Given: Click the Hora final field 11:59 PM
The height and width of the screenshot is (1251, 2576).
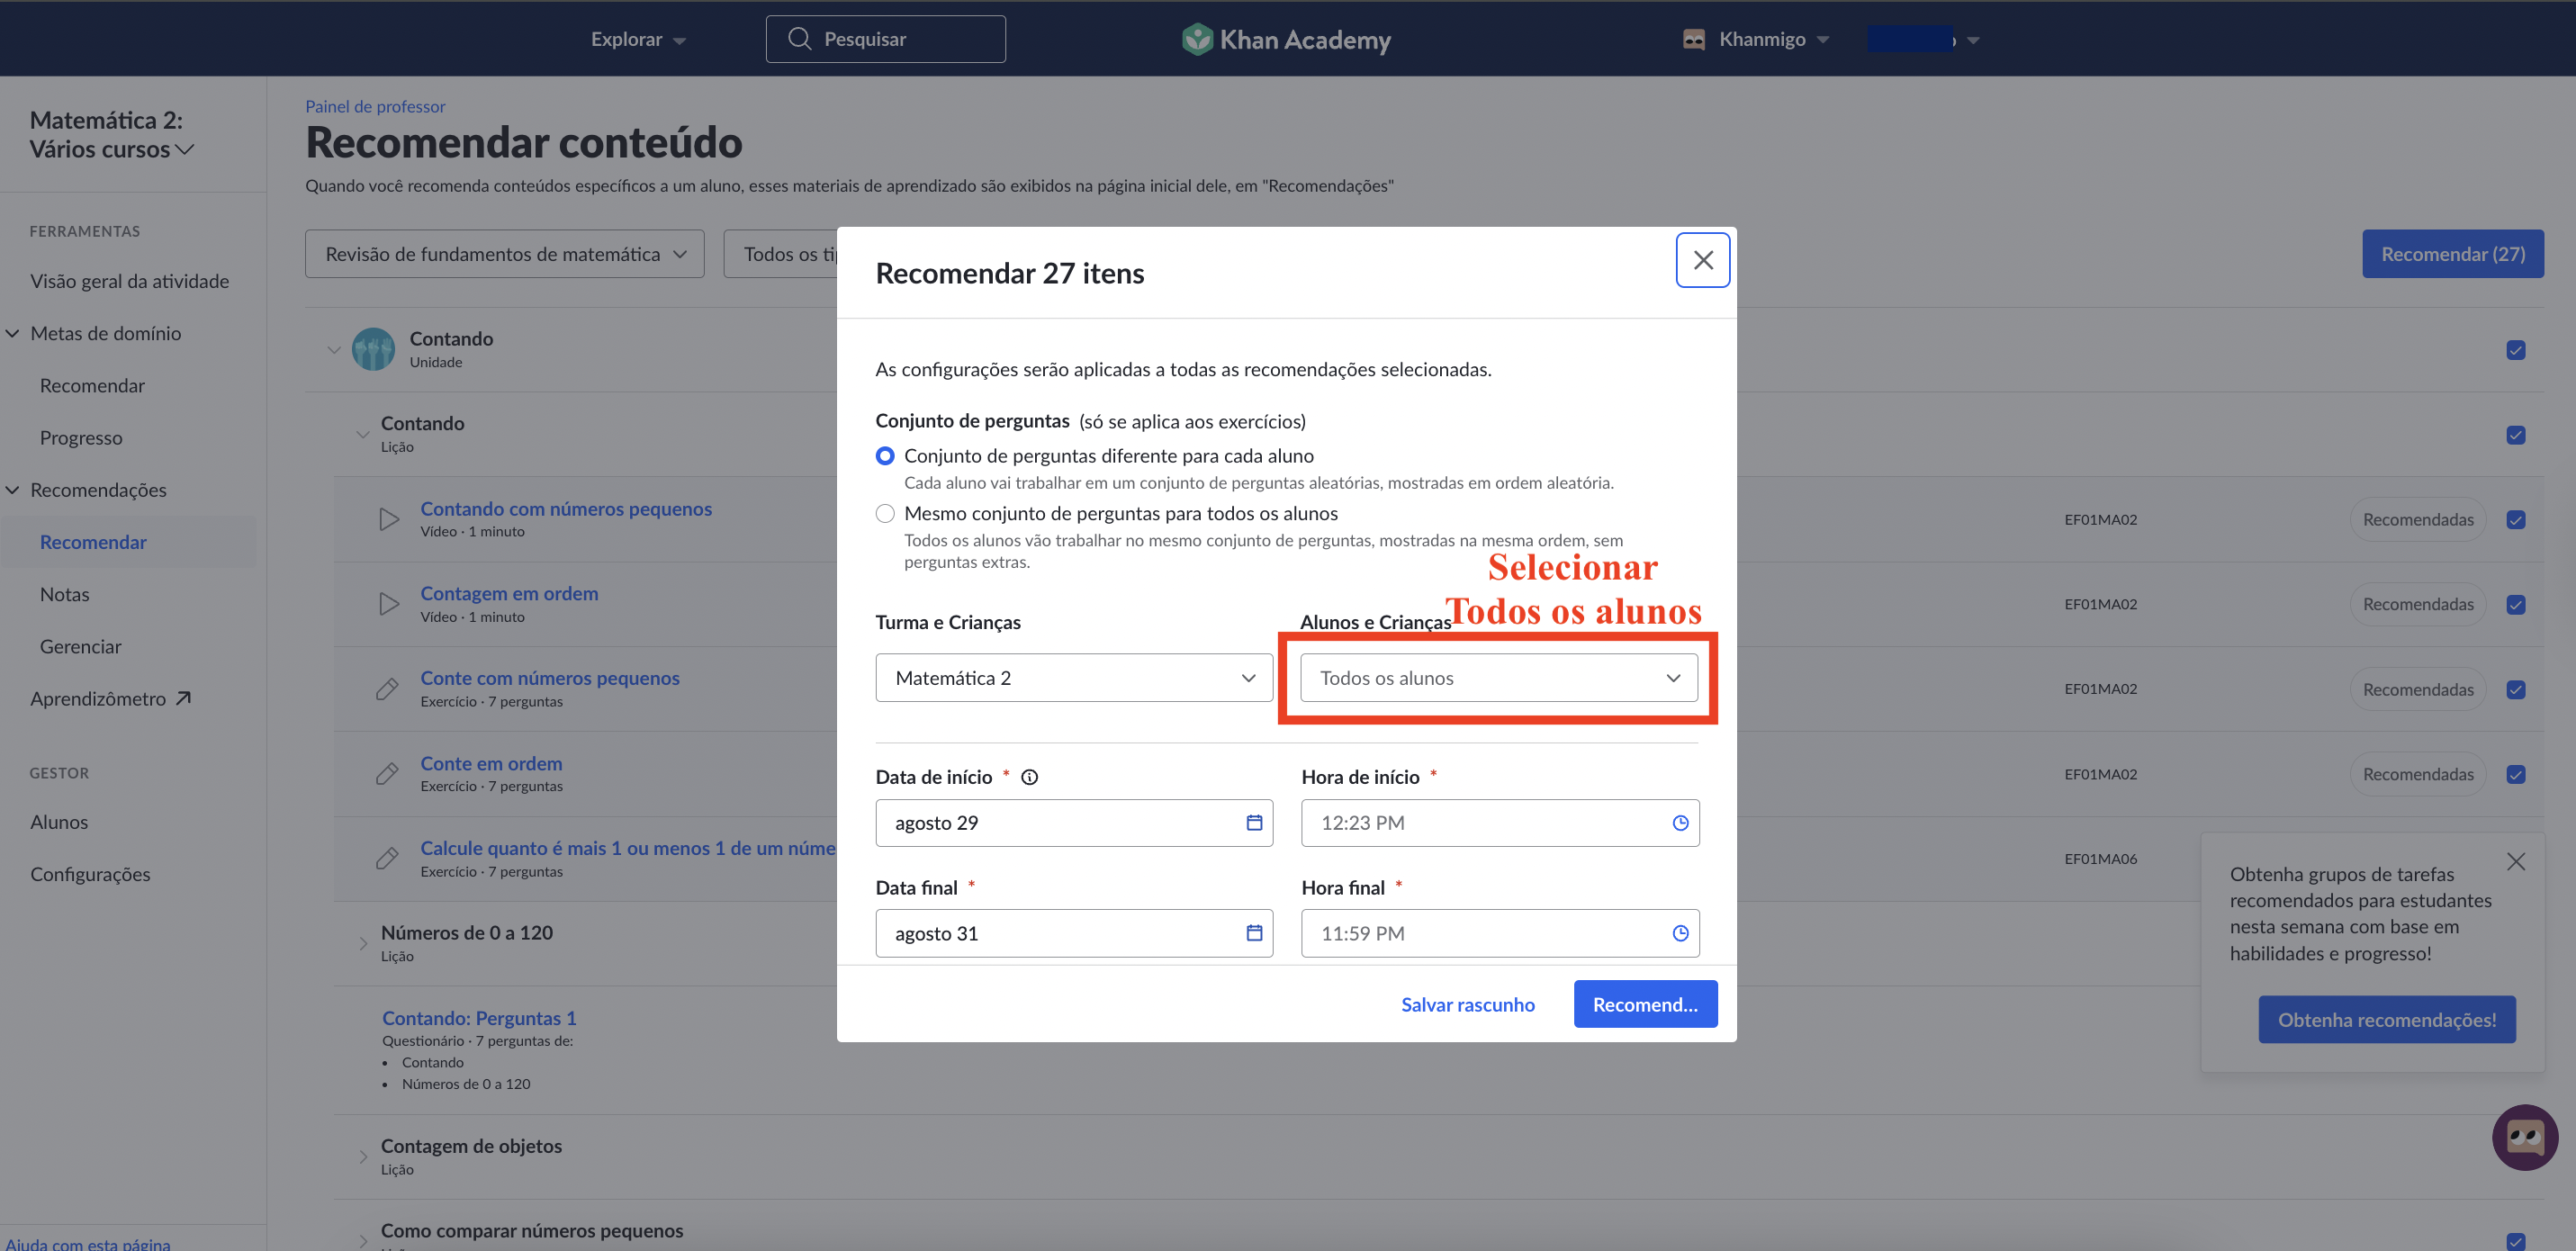Looking at the screenshot, I should 1499,932.
